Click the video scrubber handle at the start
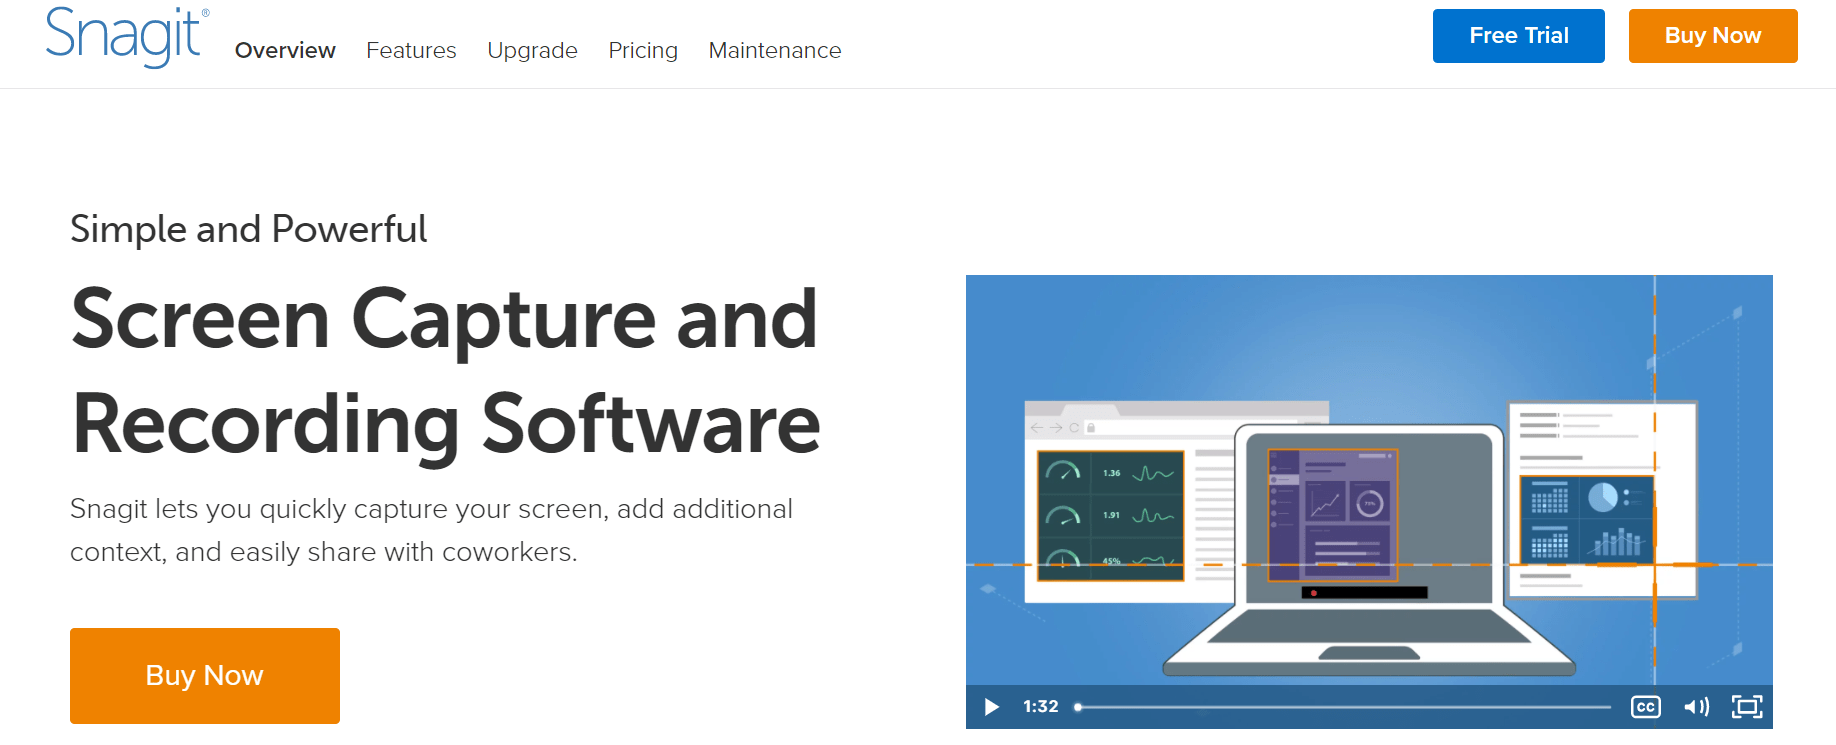1836x745 pixels. pos(1078,707)
